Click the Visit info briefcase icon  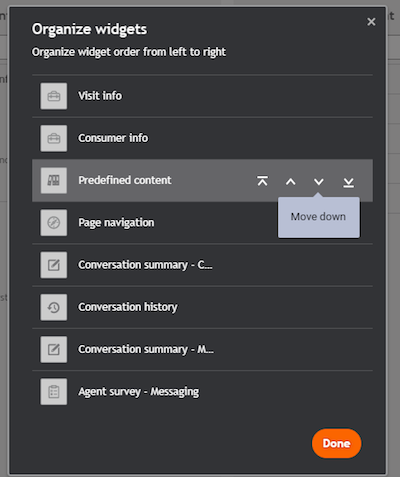[54, 96]
